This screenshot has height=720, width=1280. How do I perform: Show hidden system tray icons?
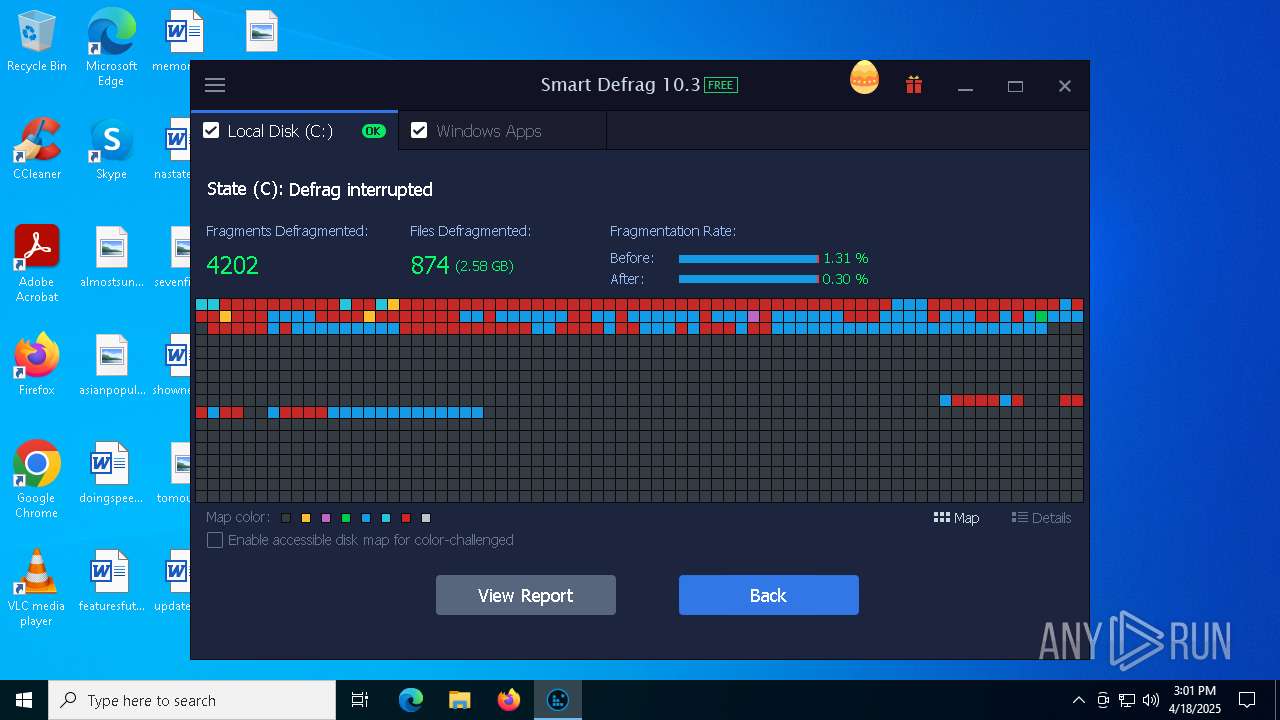1078,700
